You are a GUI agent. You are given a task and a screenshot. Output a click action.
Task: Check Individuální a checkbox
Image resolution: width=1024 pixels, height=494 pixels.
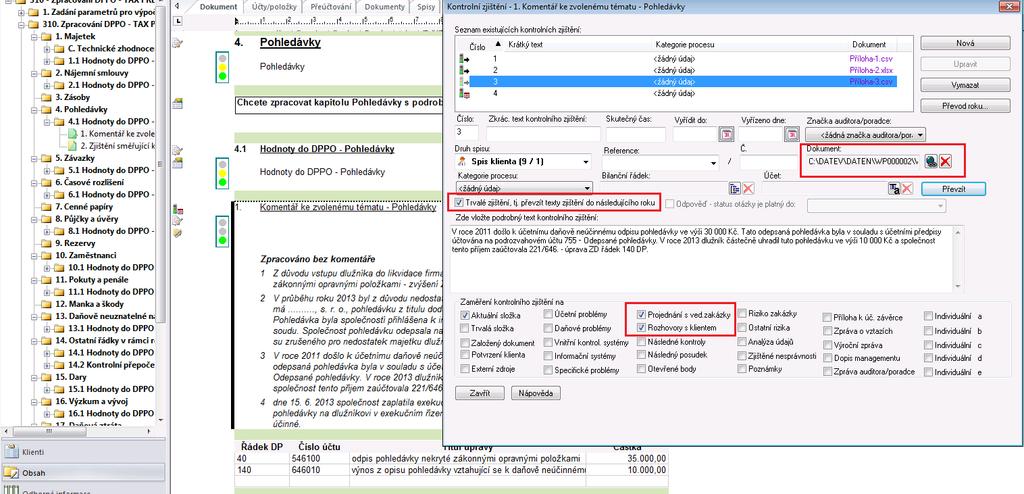point(928,316)
